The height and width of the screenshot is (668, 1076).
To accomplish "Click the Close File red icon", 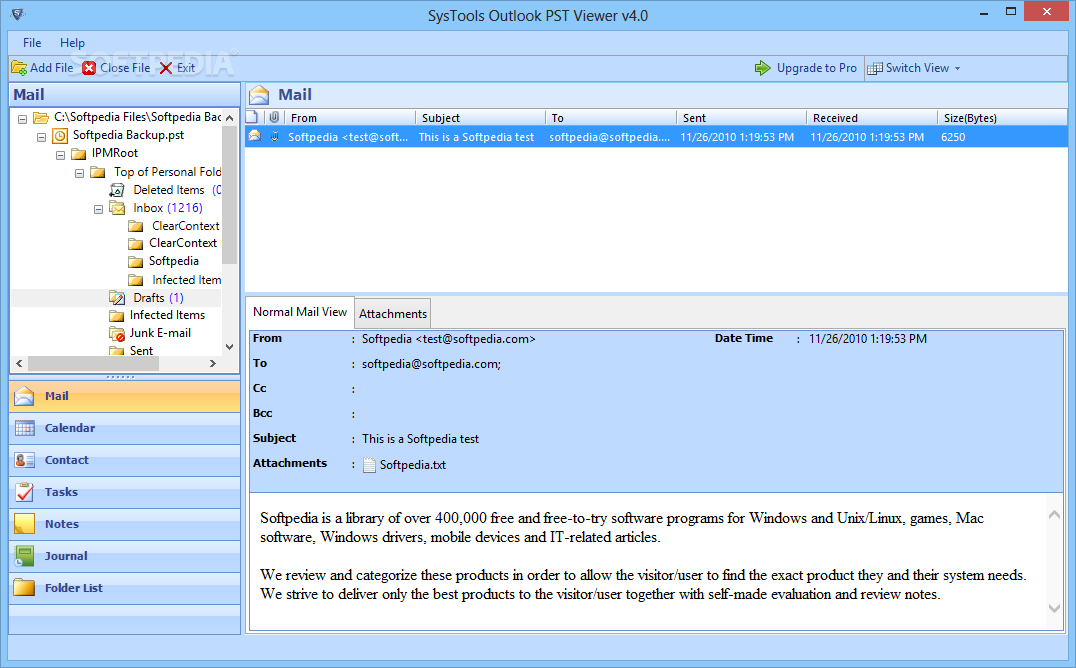I will click(x=90, y=68).
